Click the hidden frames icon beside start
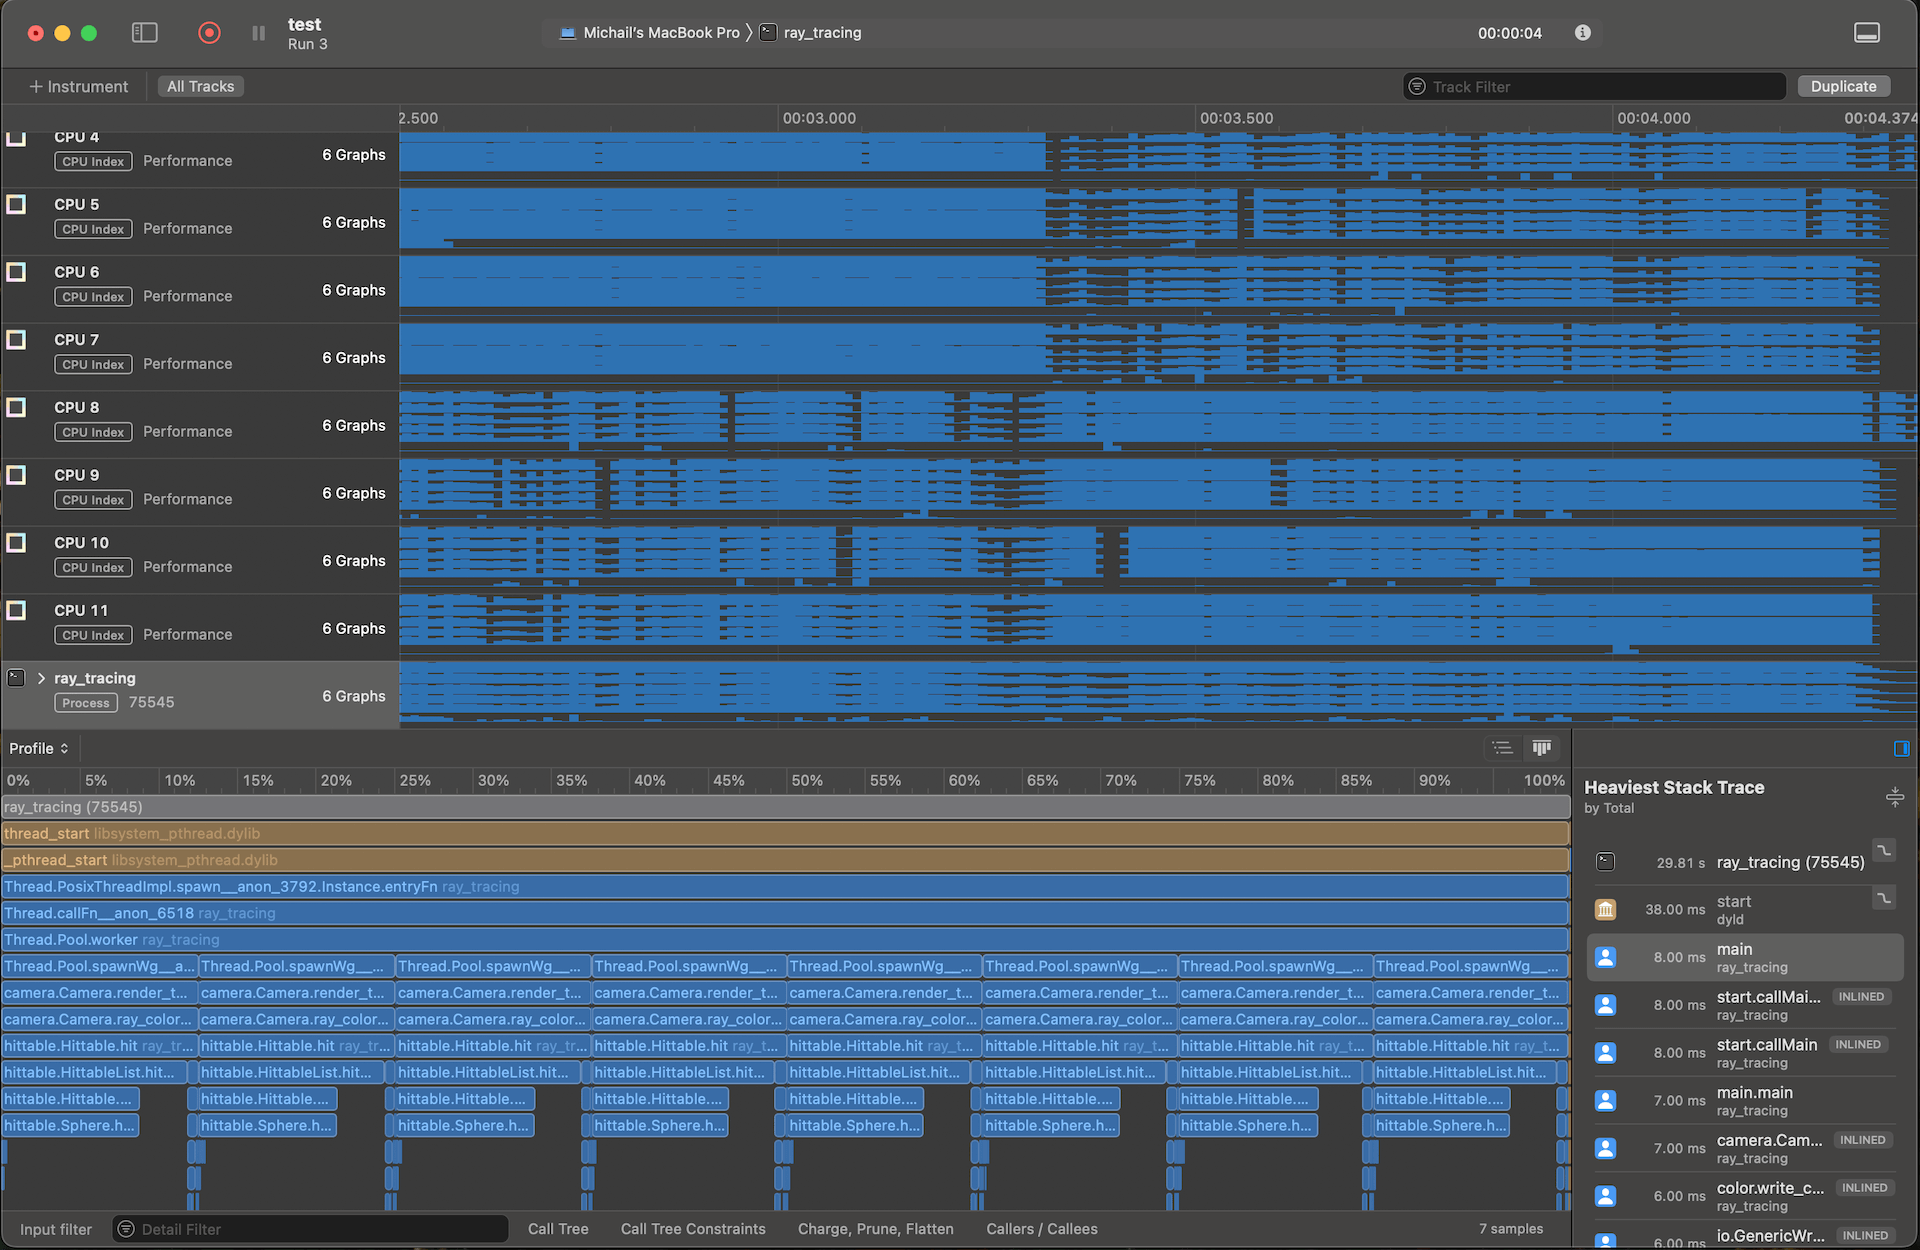This screenshot has width=1920, height=1250. pyautogui.click(x=1884, y=898)
